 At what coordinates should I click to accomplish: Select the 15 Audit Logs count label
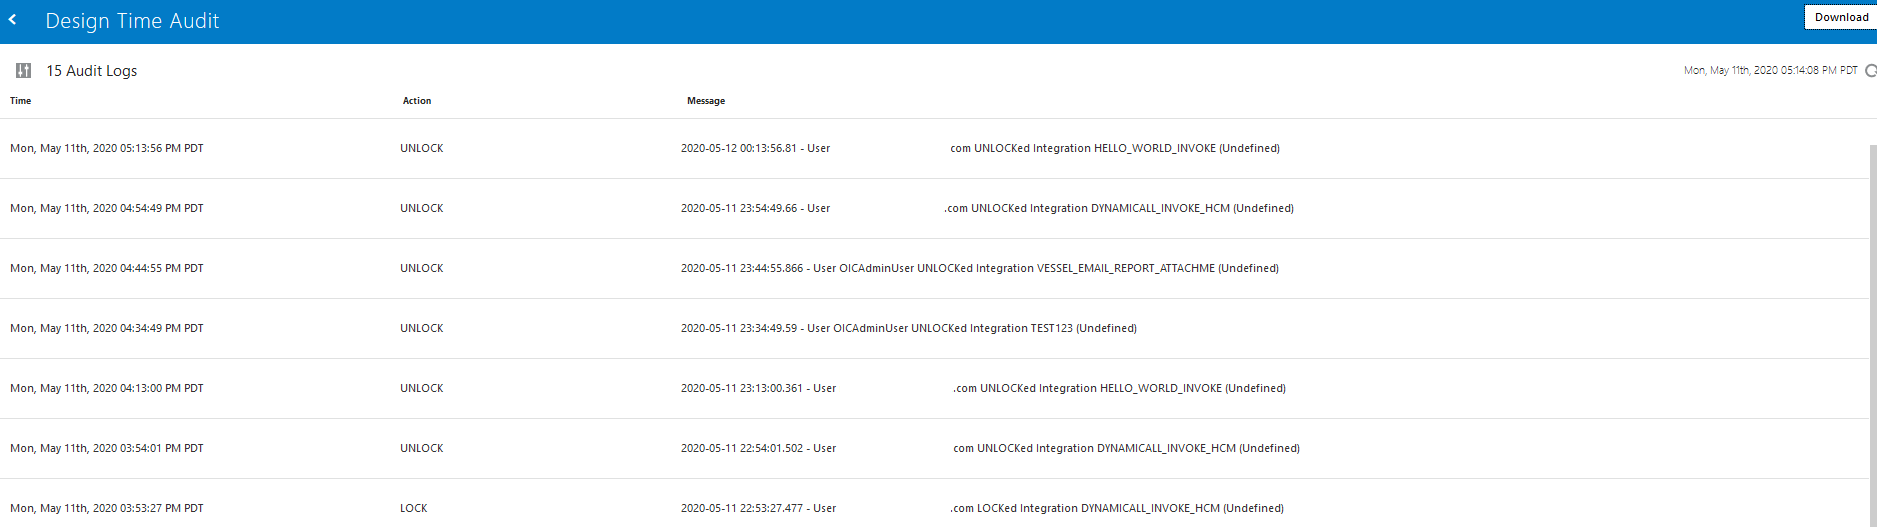point(92,71)
